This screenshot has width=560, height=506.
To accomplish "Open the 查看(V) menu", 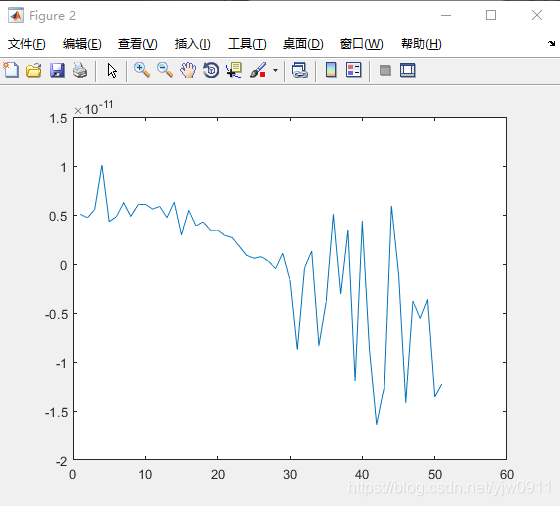I will click(x=138, y=44).
